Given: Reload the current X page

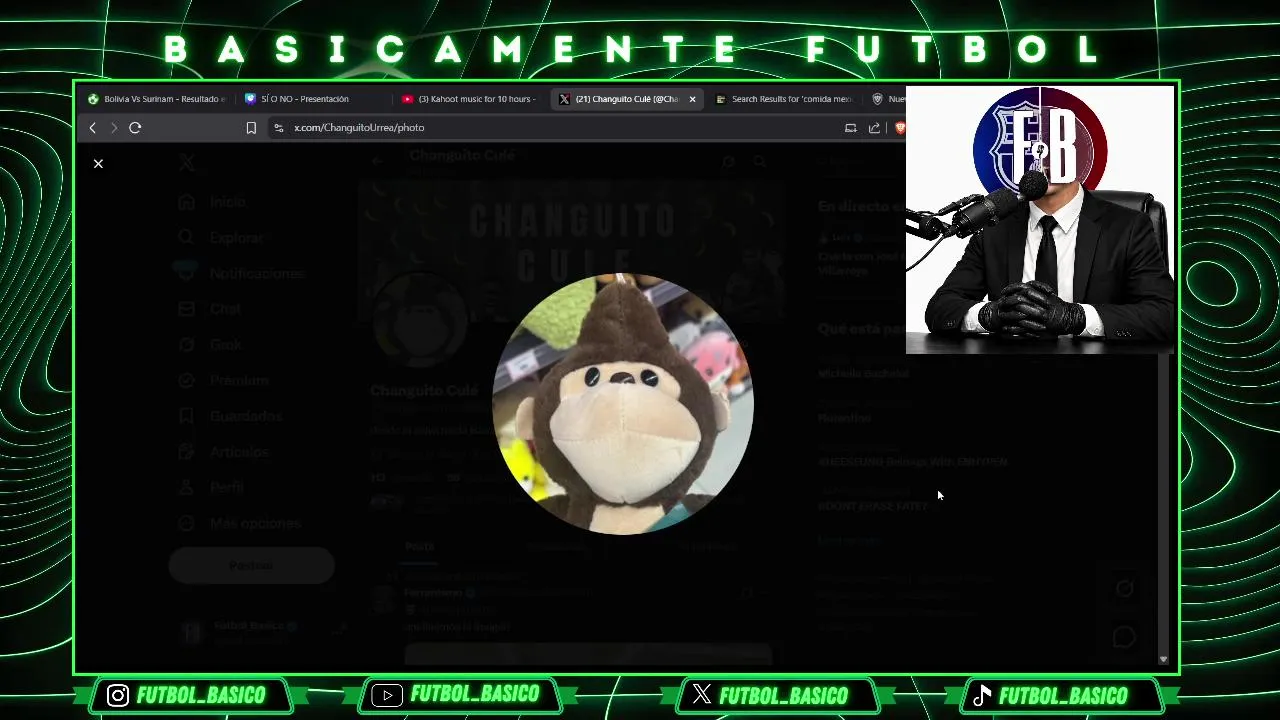Looking at the screenshot, I should pyautogui.click(x=135, y=128).
